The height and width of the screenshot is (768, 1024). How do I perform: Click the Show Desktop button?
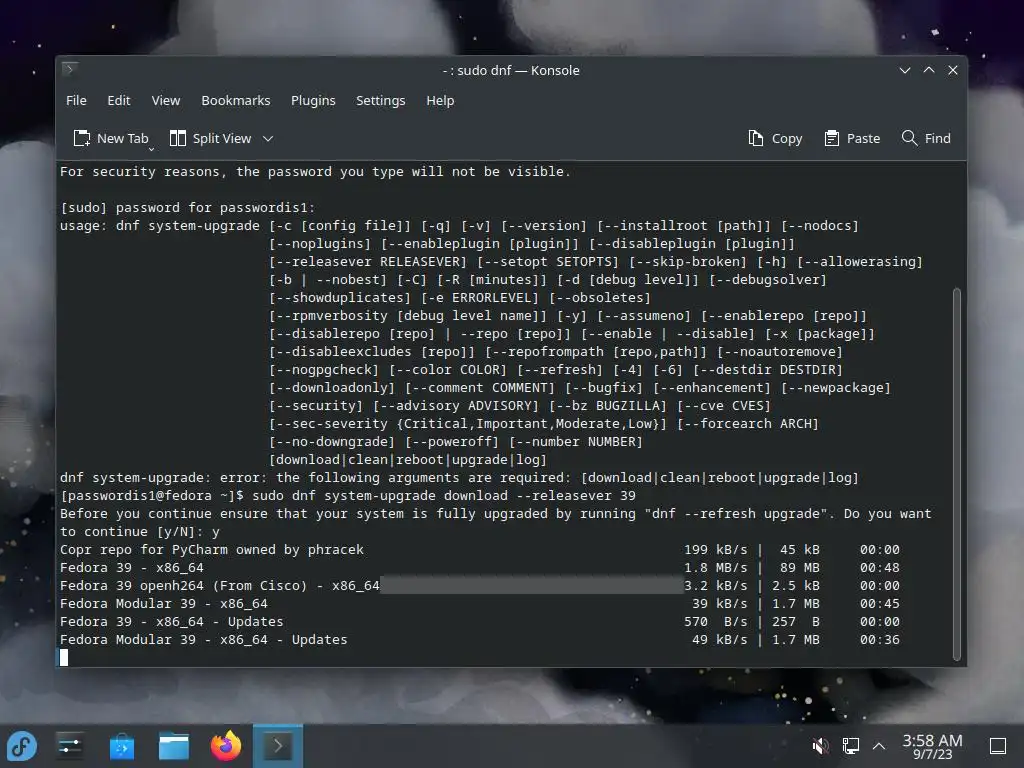[x=997, y=746]
